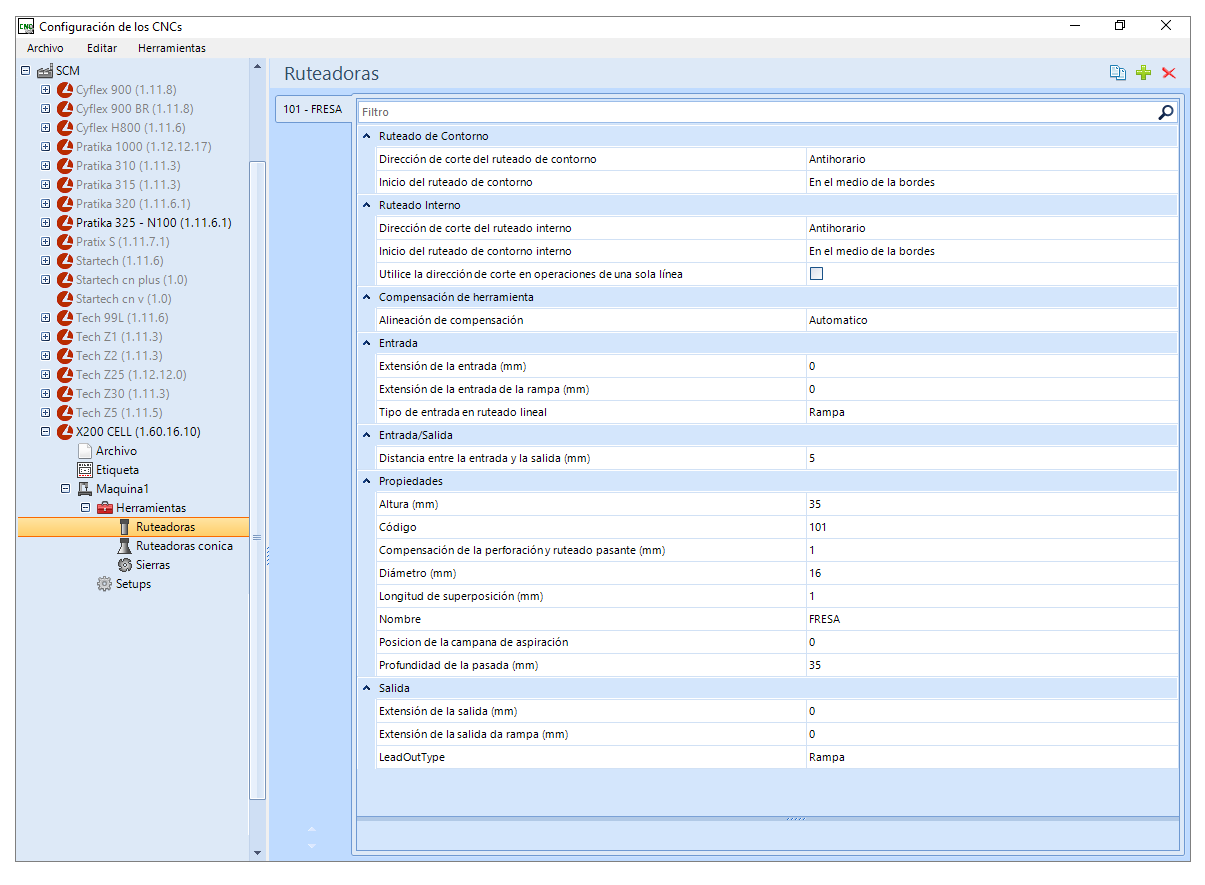The height and width of the screenshot is (885, 1205).
Task: Click the Tech Z1 machine icon
Action: tap(66, 337)
